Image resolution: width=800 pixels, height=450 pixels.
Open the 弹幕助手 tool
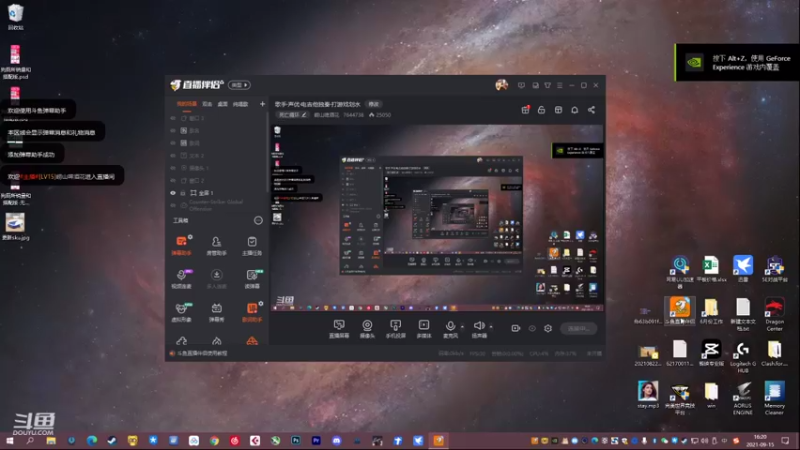pos(181,245)
